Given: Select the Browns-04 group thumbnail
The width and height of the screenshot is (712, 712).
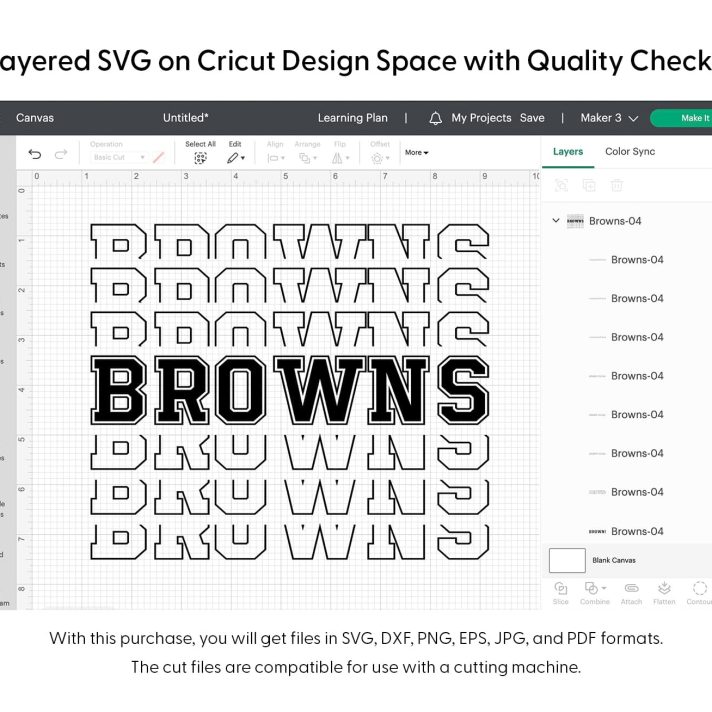Looking at the screenshot, I should pyautogui.click(x=575, y=221).
